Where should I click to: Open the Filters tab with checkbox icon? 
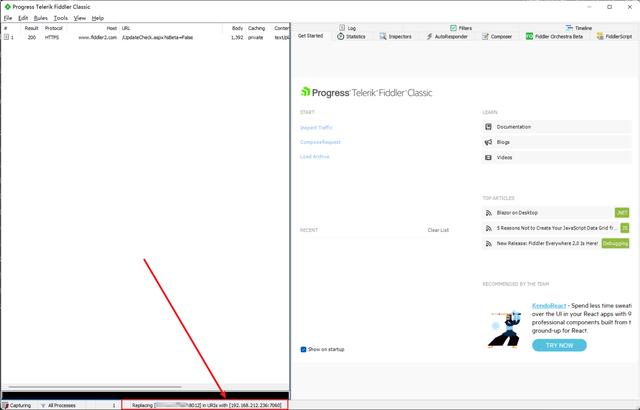click(454, 28)
